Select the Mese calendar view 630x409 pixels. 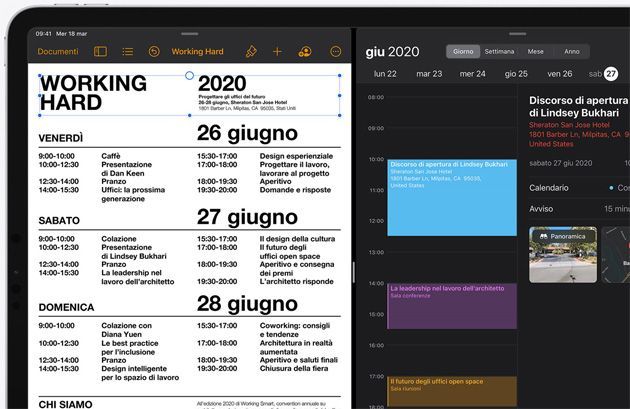[536, 51]
